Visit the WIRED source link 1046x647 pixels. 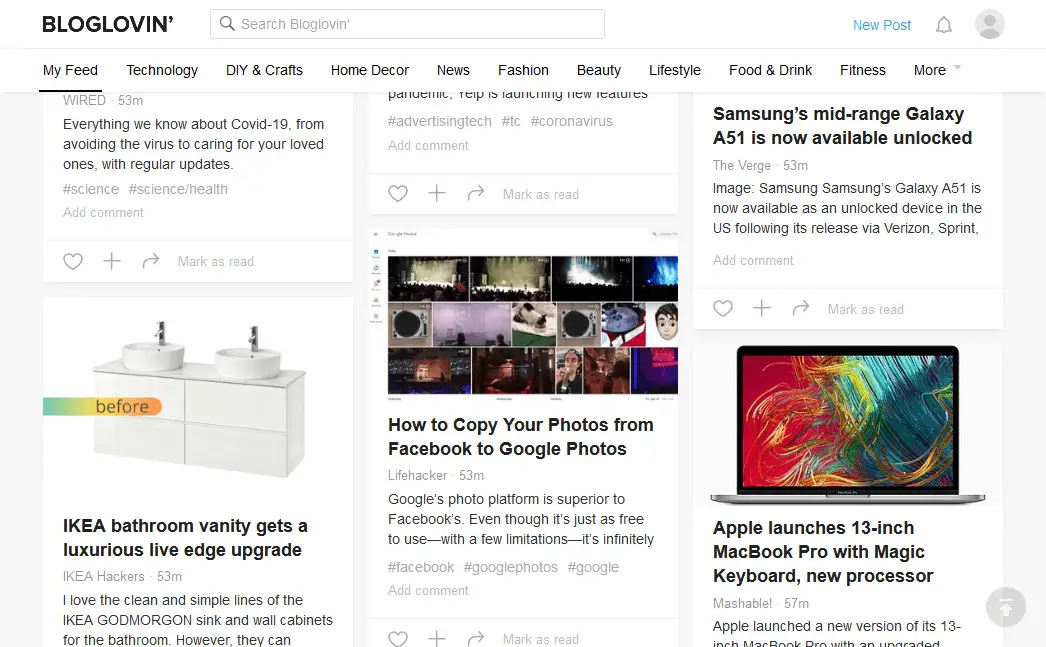(84, 100)
